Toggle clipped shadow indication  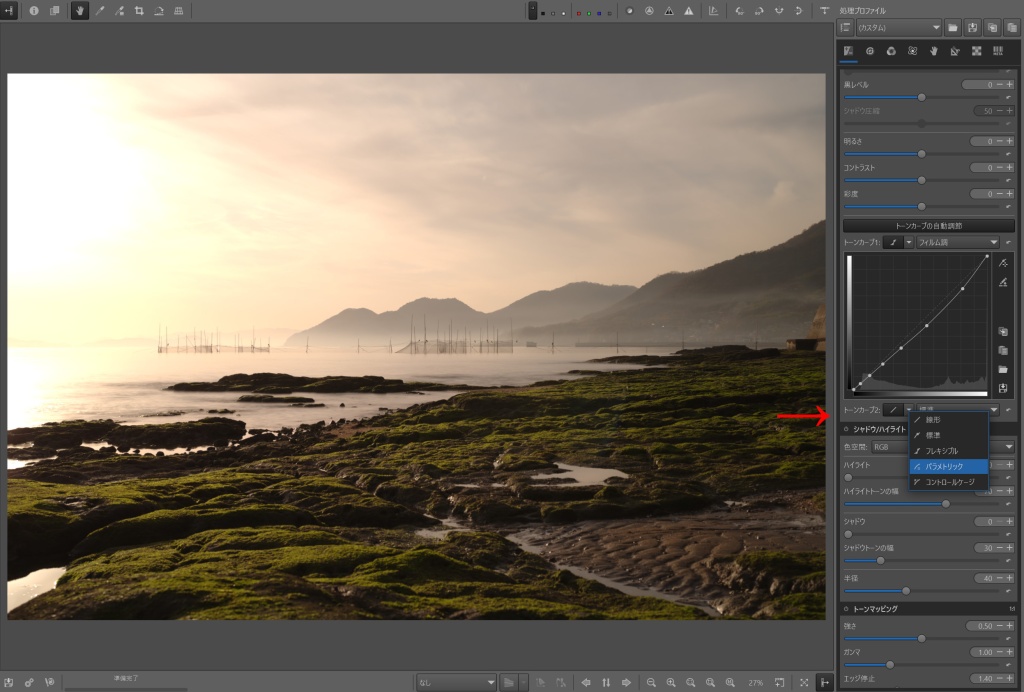tap(669, 11)
